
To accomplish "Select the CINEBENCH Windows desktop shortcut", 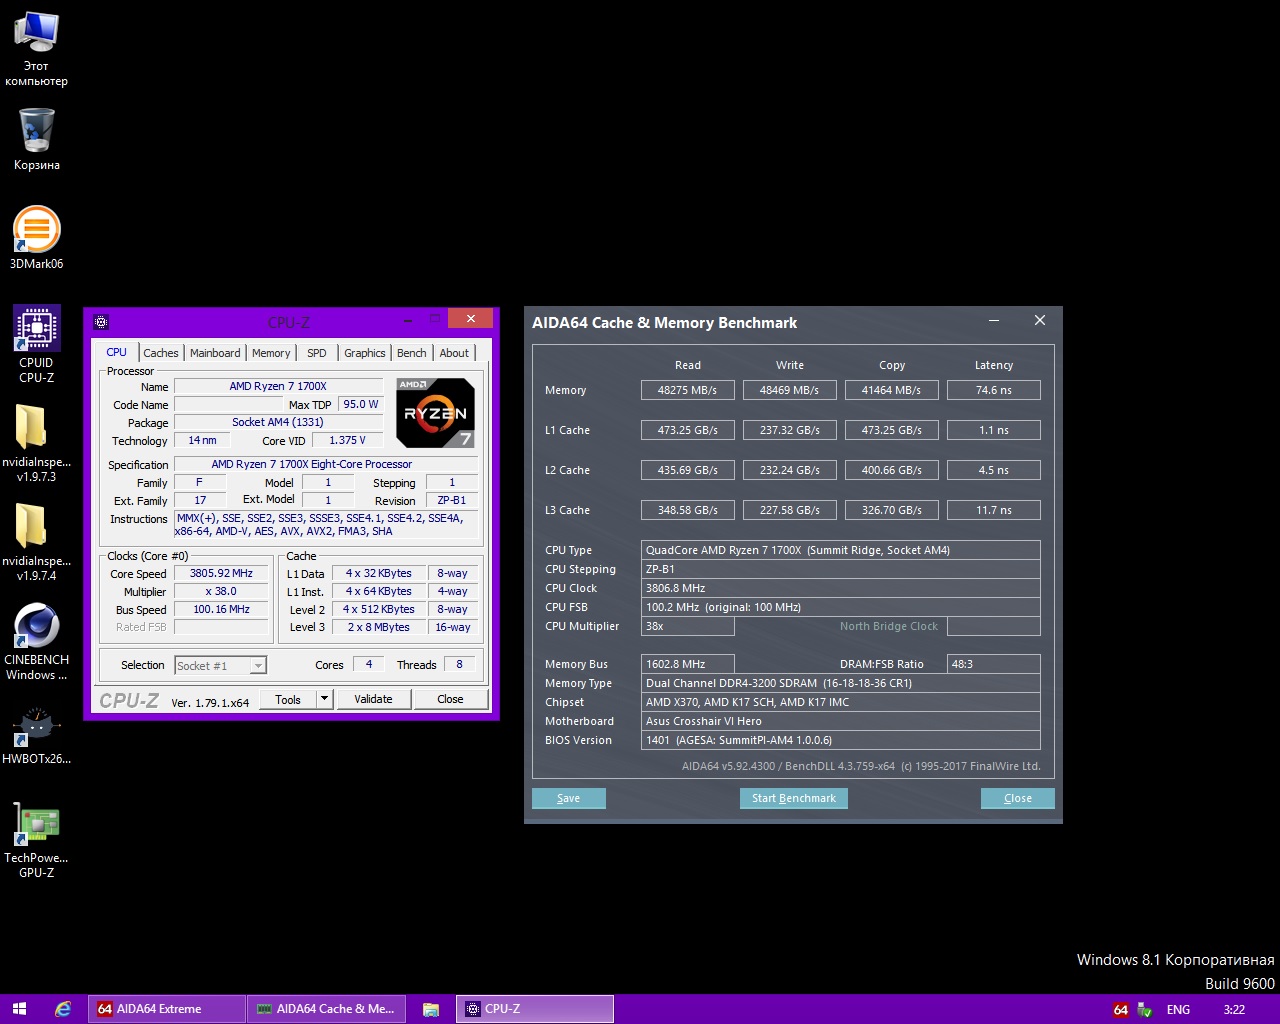I will [x=36, y=642].
